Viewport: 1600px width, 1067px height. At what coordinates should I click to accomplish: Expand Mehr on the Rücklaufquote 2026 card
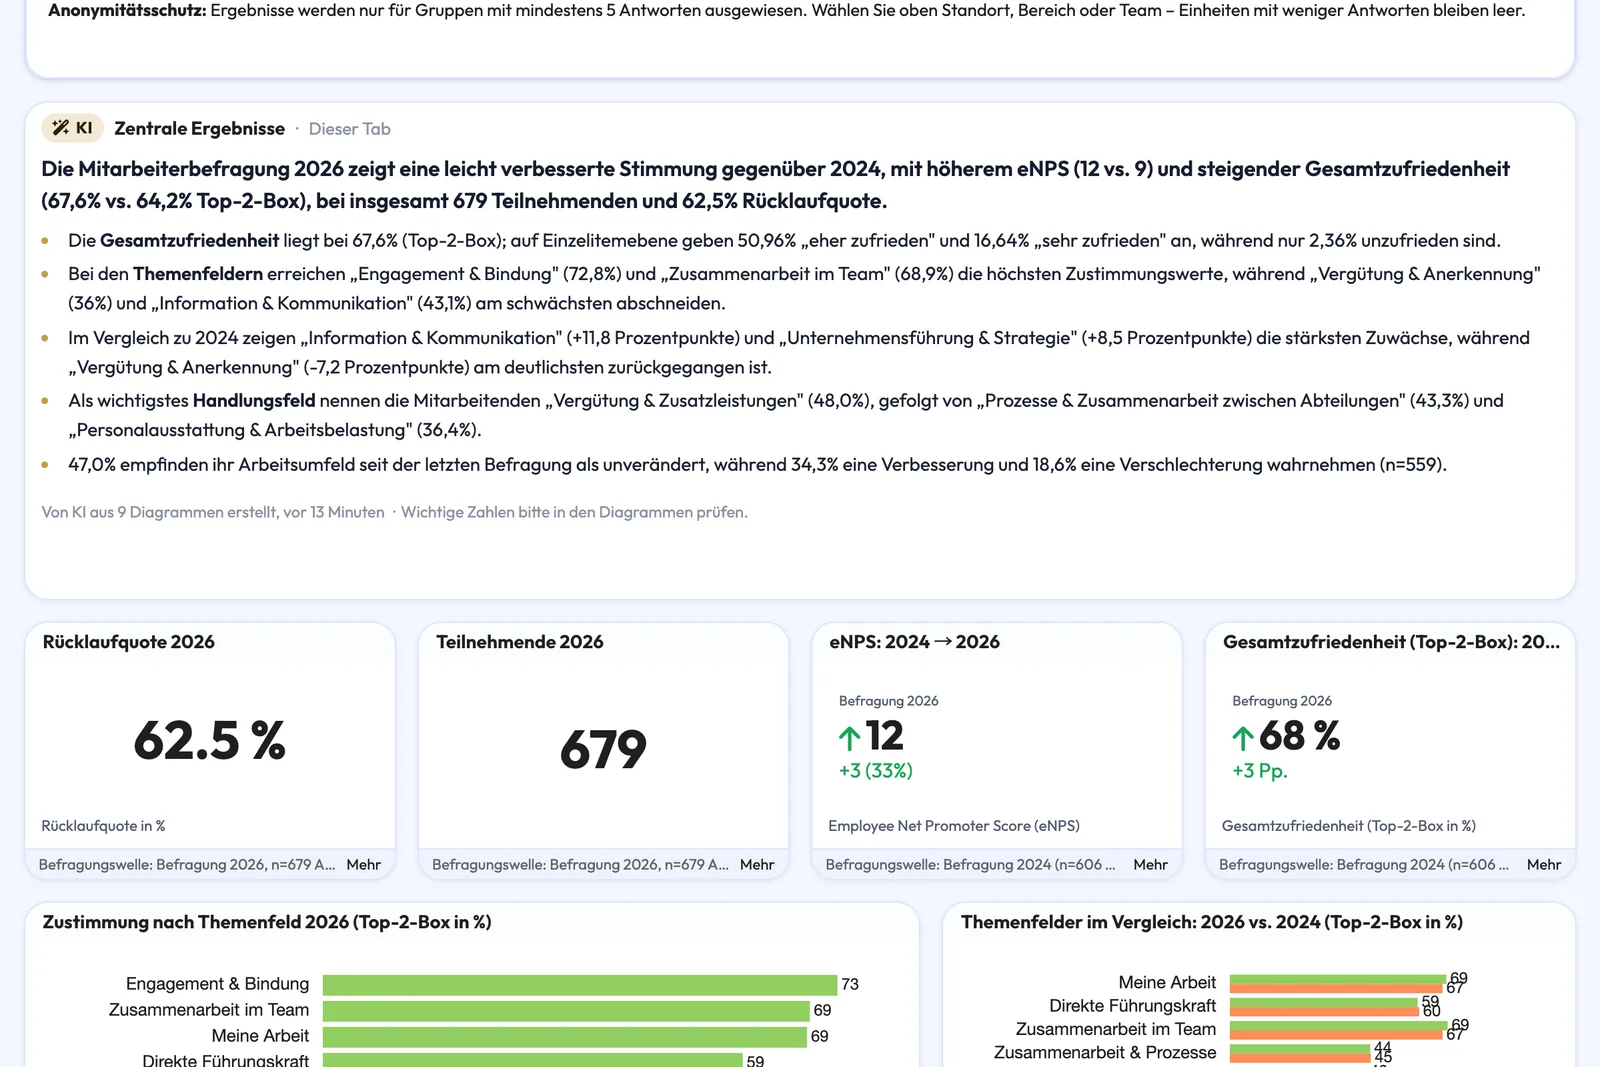(363, 865)
